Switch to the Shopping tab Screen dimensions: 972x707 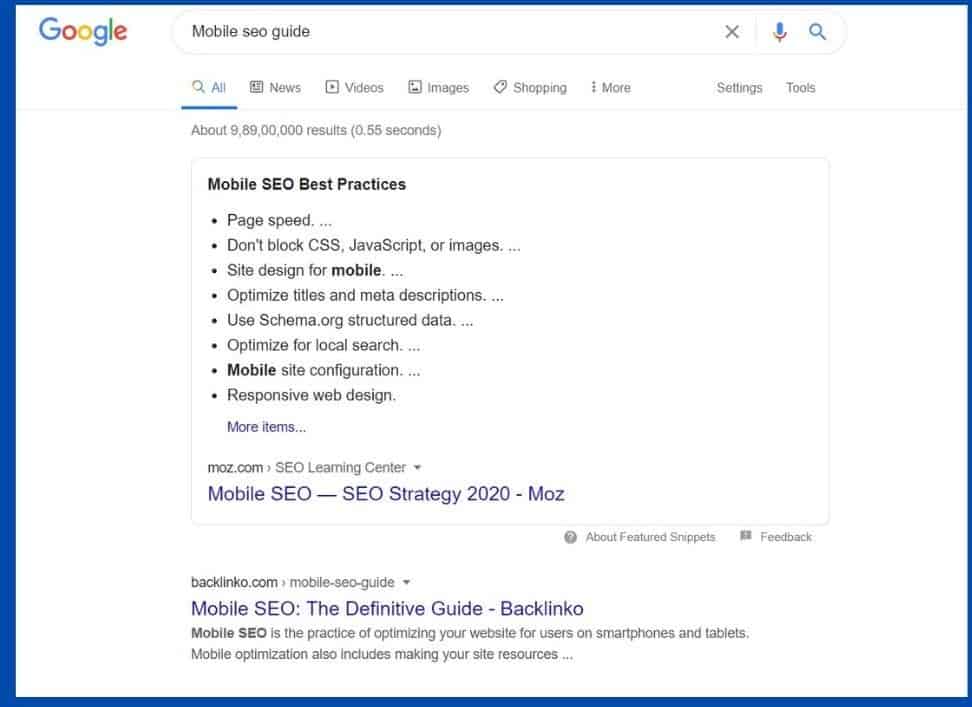530,87
